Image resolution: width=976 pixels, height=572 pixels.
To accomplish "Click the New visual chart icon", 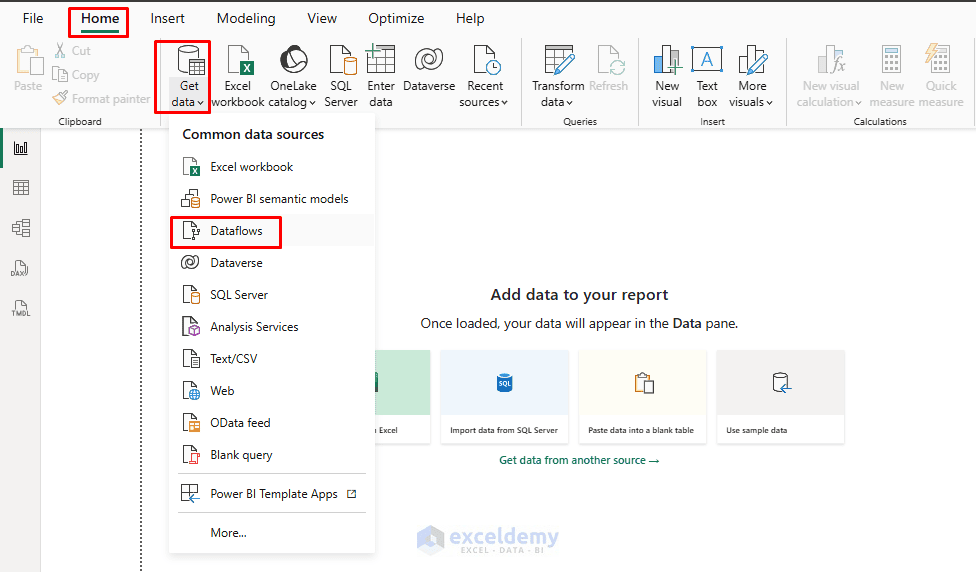I will pos(667,60).
